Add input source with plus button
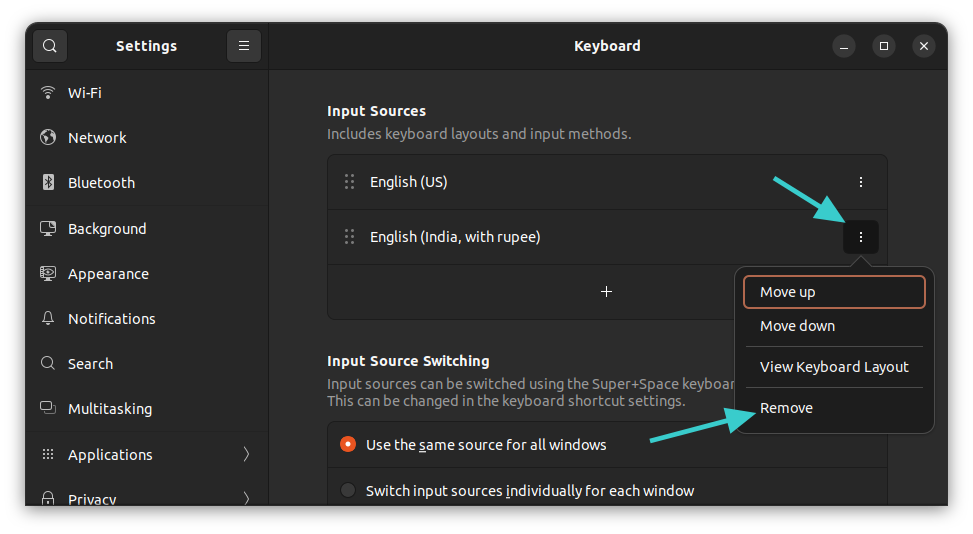This screenshot has height=534, width=973. click(606, 292)
